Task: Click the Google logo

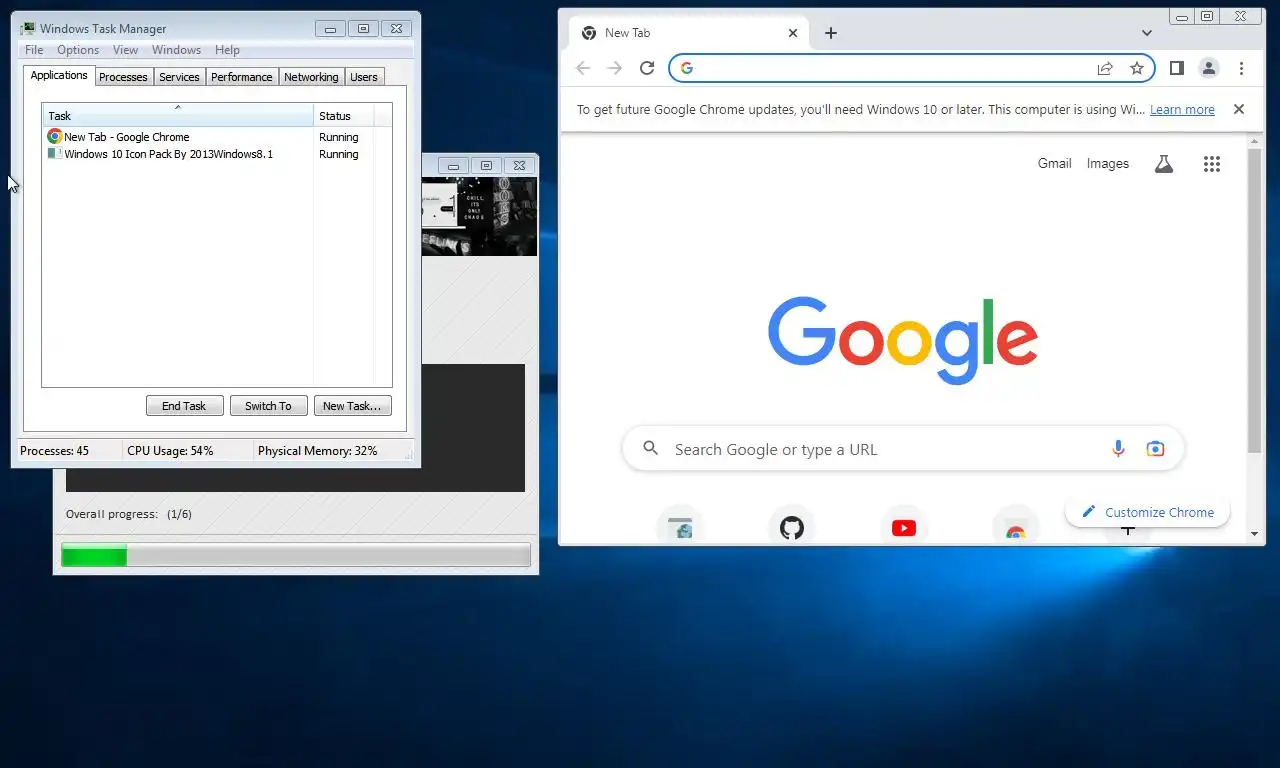Action: pyautogui.click(x=903, y=340)
